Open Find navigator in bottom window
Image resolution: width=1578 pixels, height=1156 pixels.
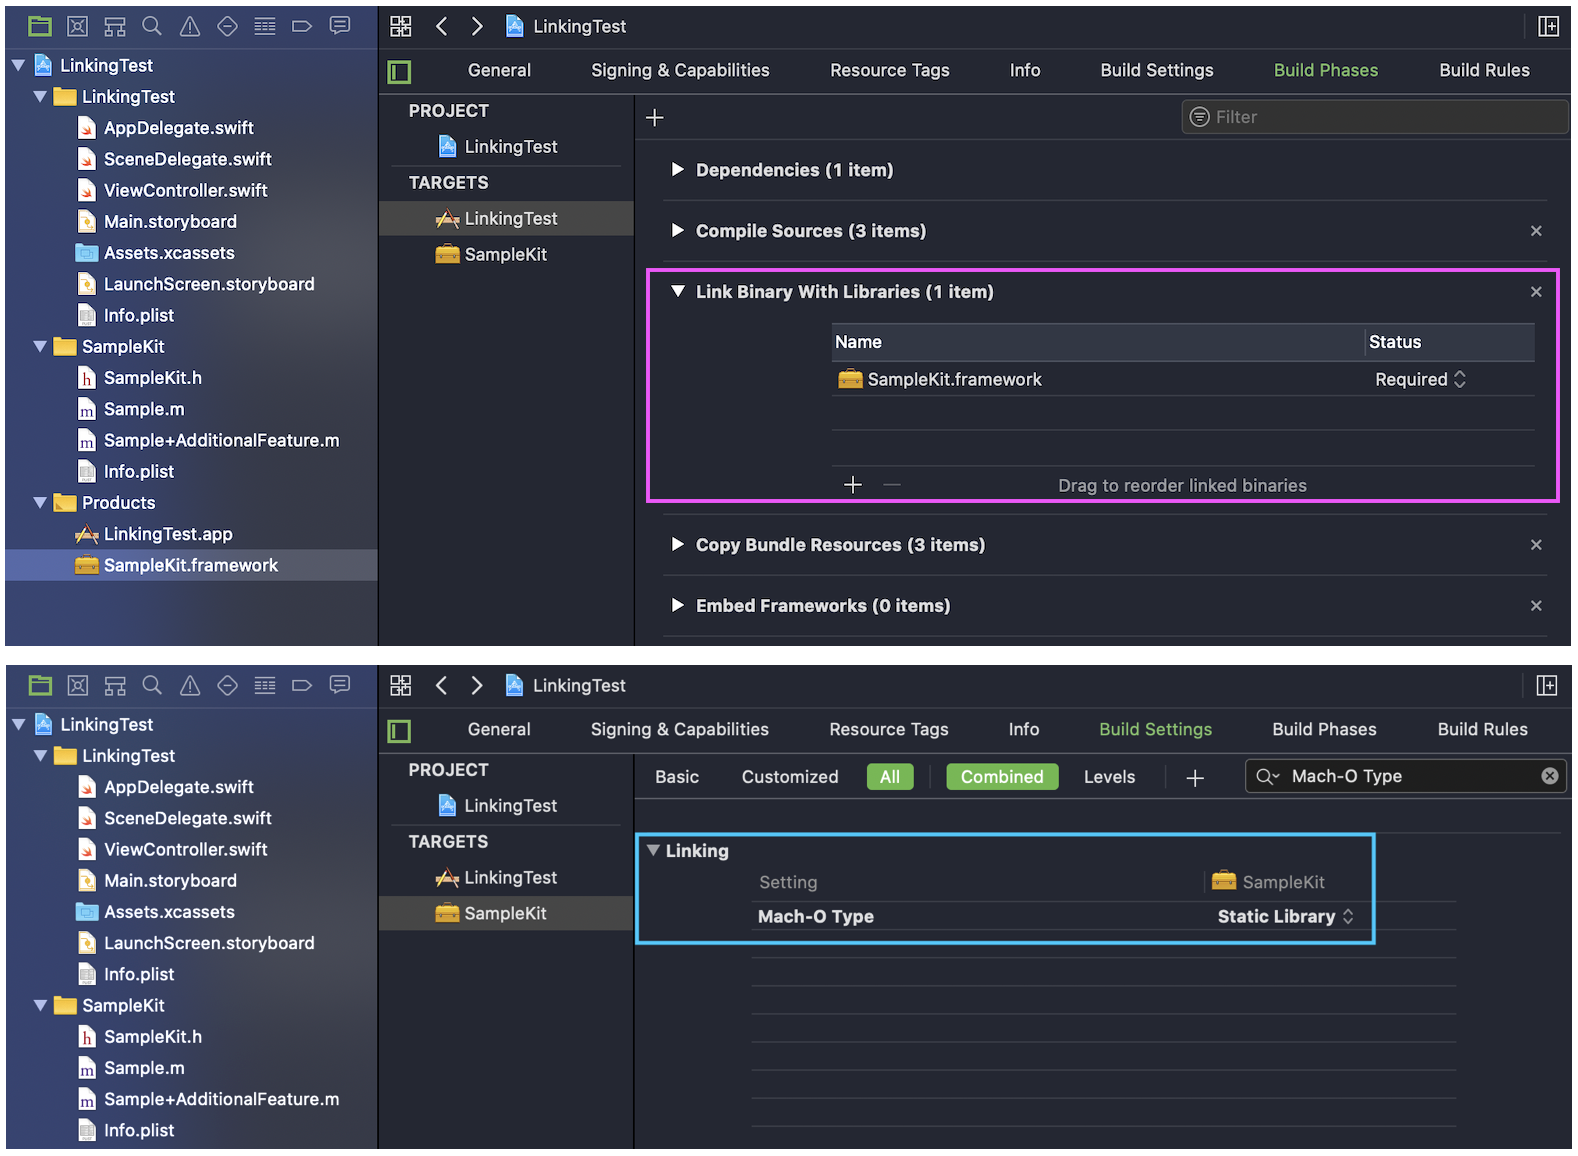152,685
